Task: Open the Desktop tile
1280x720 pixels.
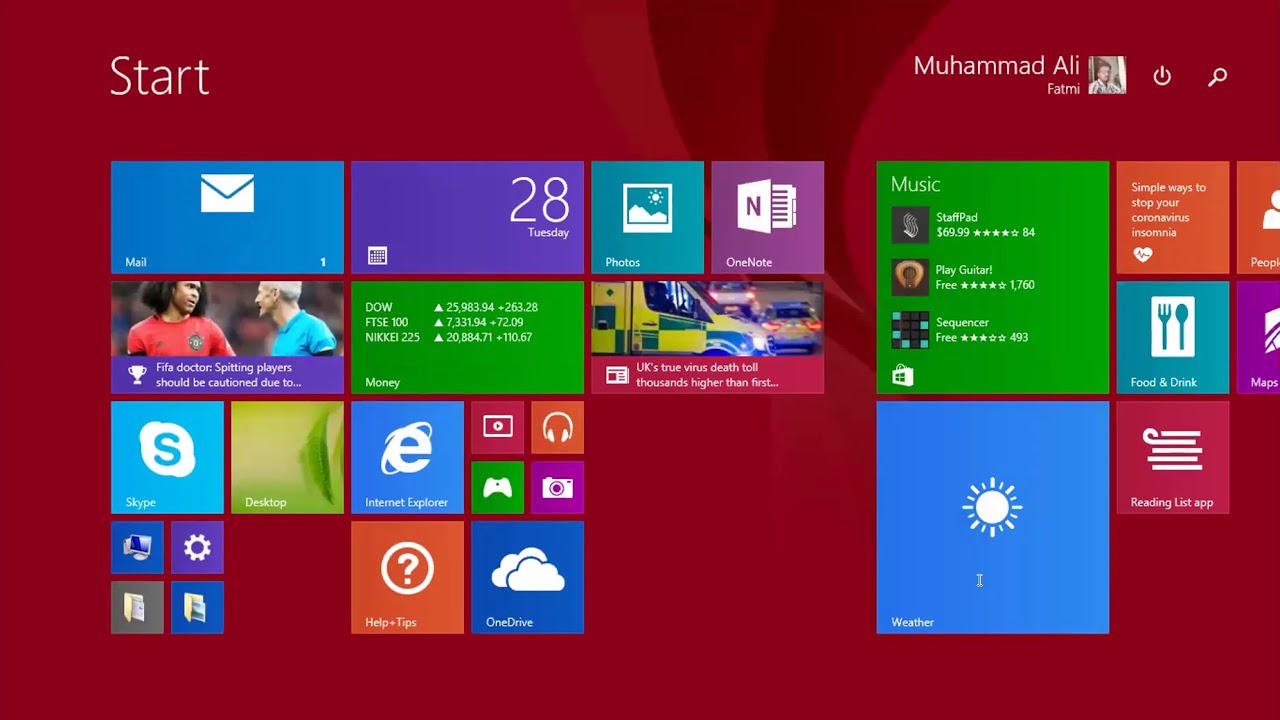Action: tap(287, 457)
